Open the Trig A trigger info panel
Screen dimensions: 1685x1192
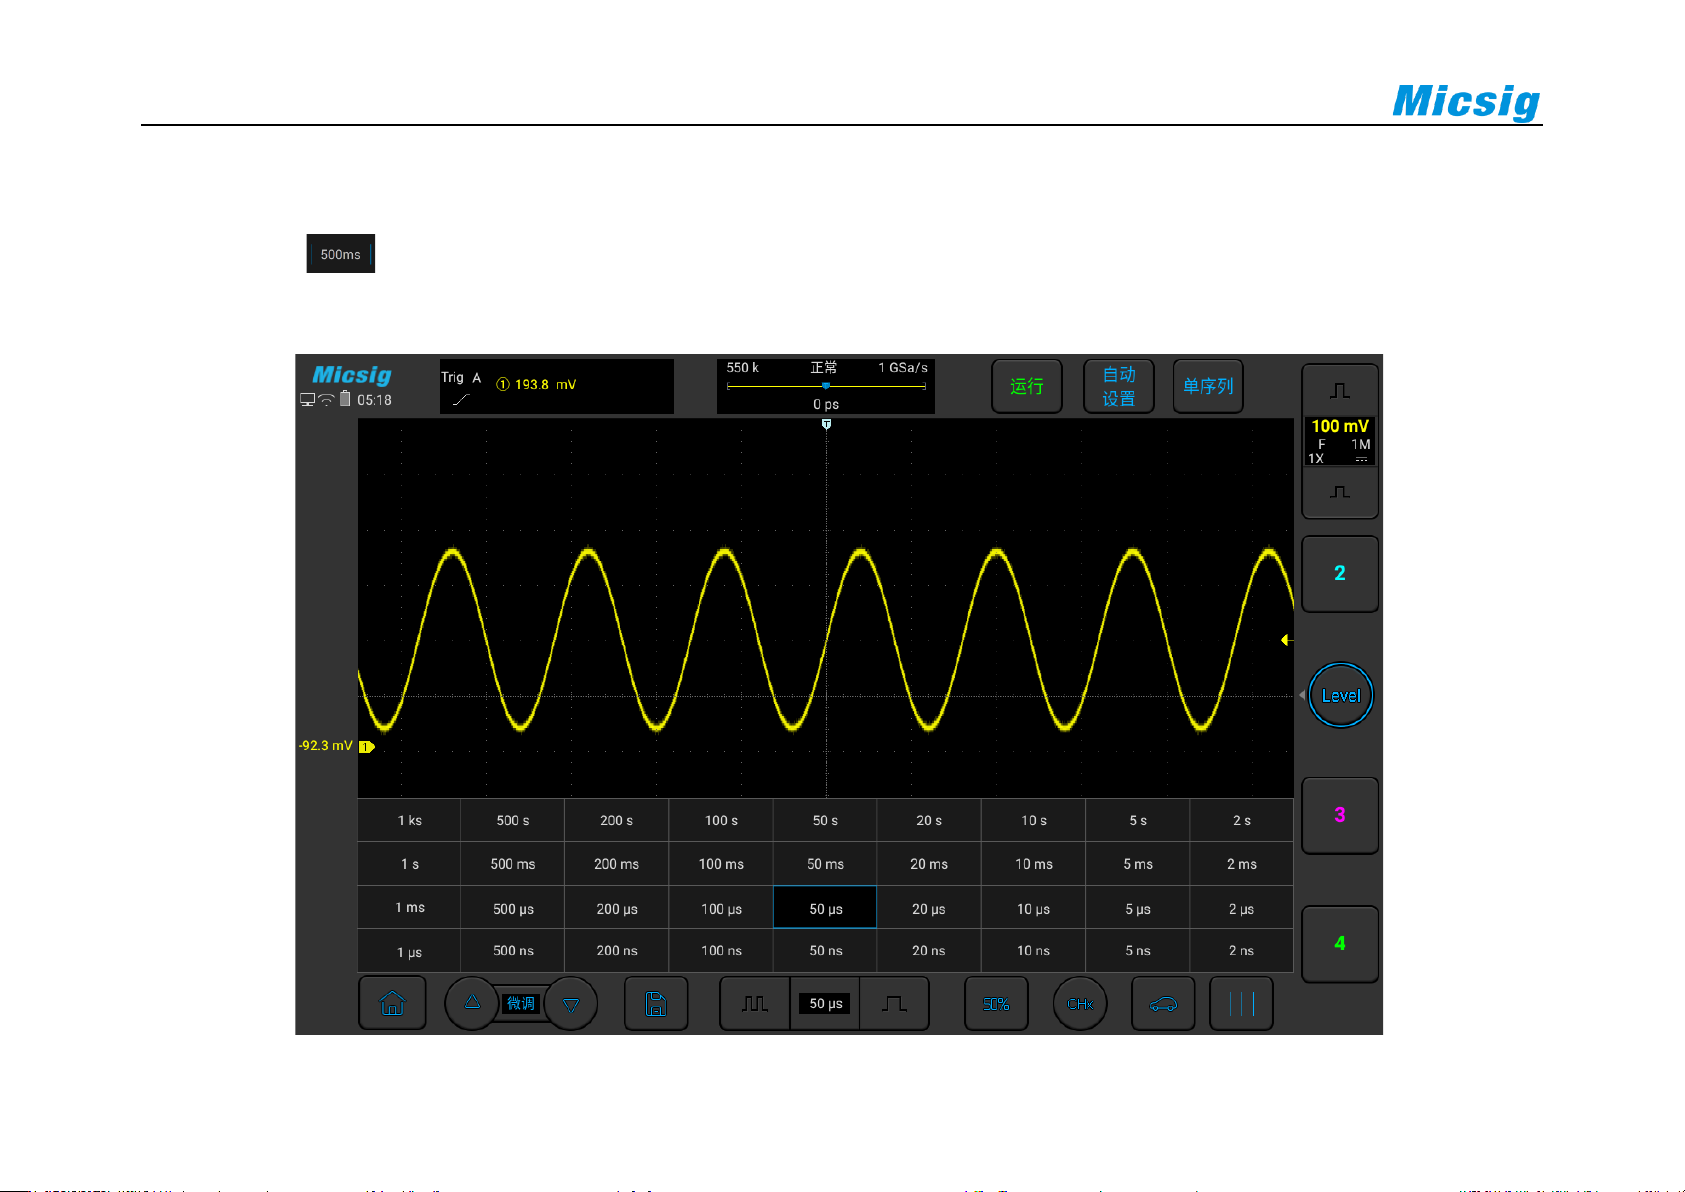tap(557, 386)
